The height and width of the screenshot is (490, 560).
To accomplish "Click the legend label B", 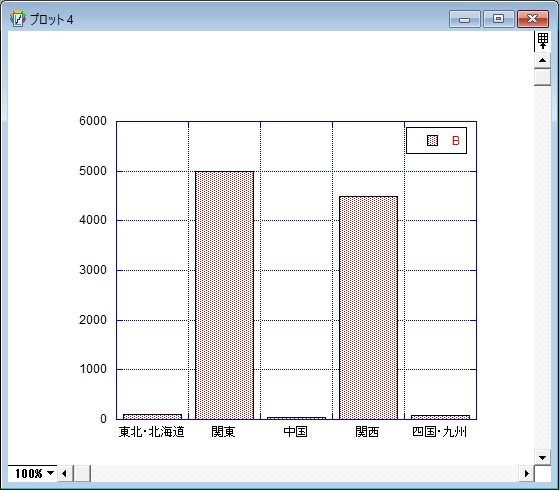I will (x=455, y=141).
